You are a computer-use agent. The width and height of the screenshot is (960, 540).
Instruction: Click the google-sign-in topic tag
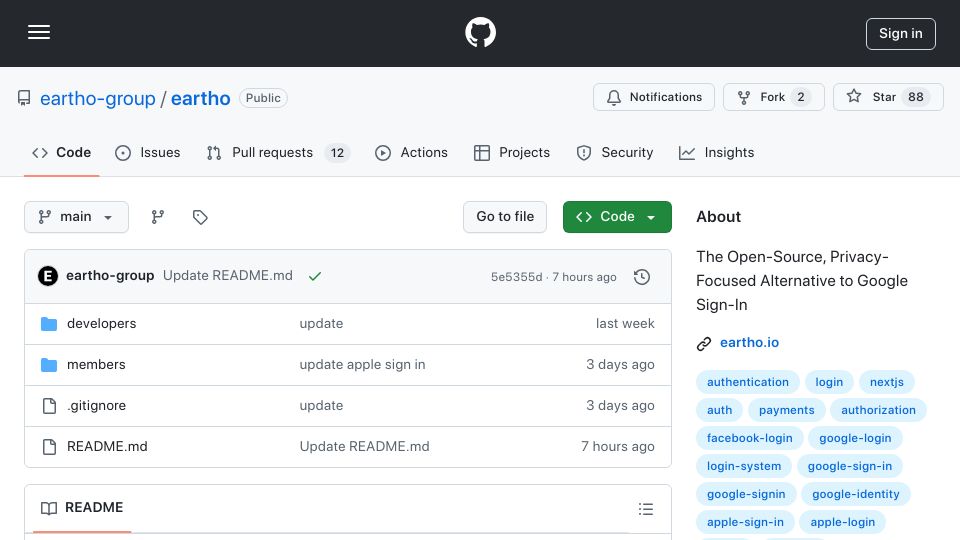(850, 467)
